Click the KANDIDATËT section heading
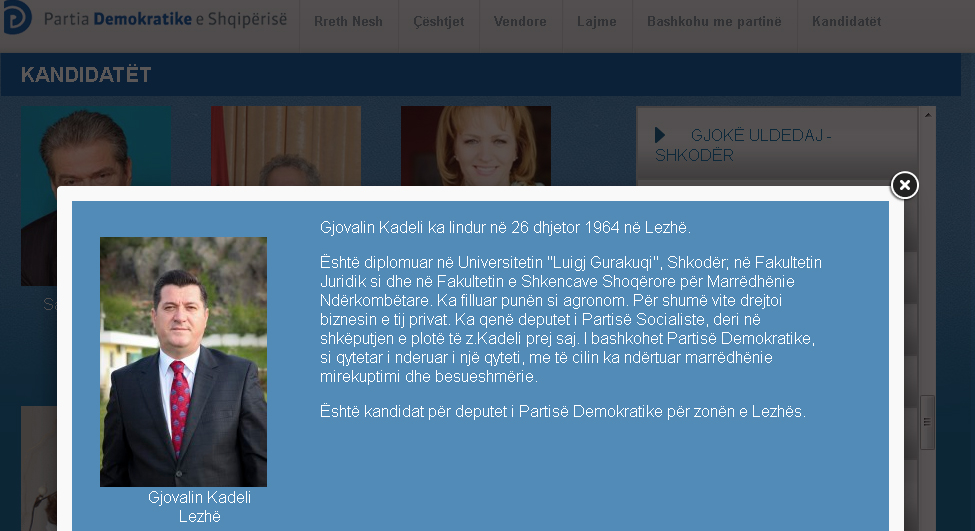Screen dimensions: 975x531 pyautogui.click(x=86, y=76)
